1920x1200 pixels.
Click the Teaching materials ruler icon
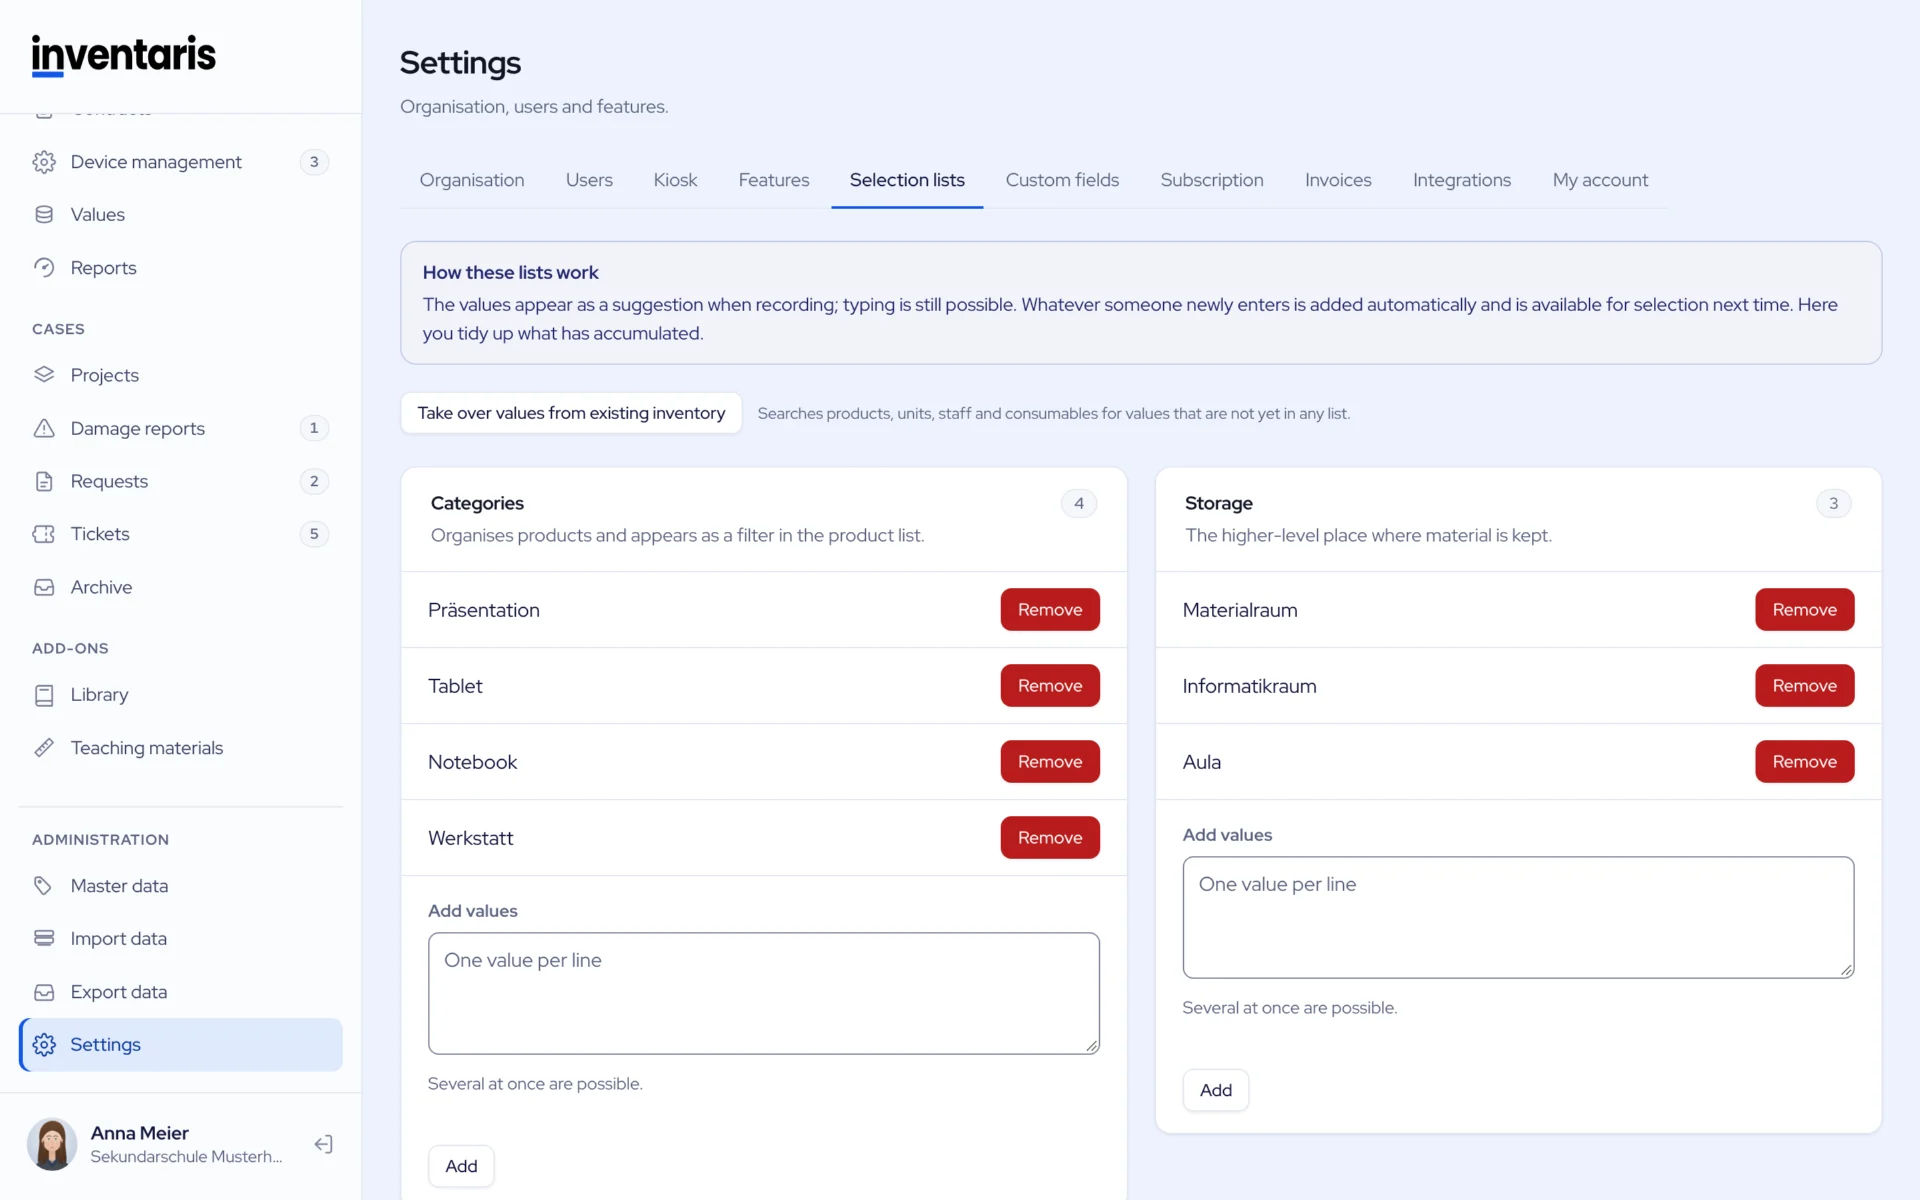tap(44, 748)
